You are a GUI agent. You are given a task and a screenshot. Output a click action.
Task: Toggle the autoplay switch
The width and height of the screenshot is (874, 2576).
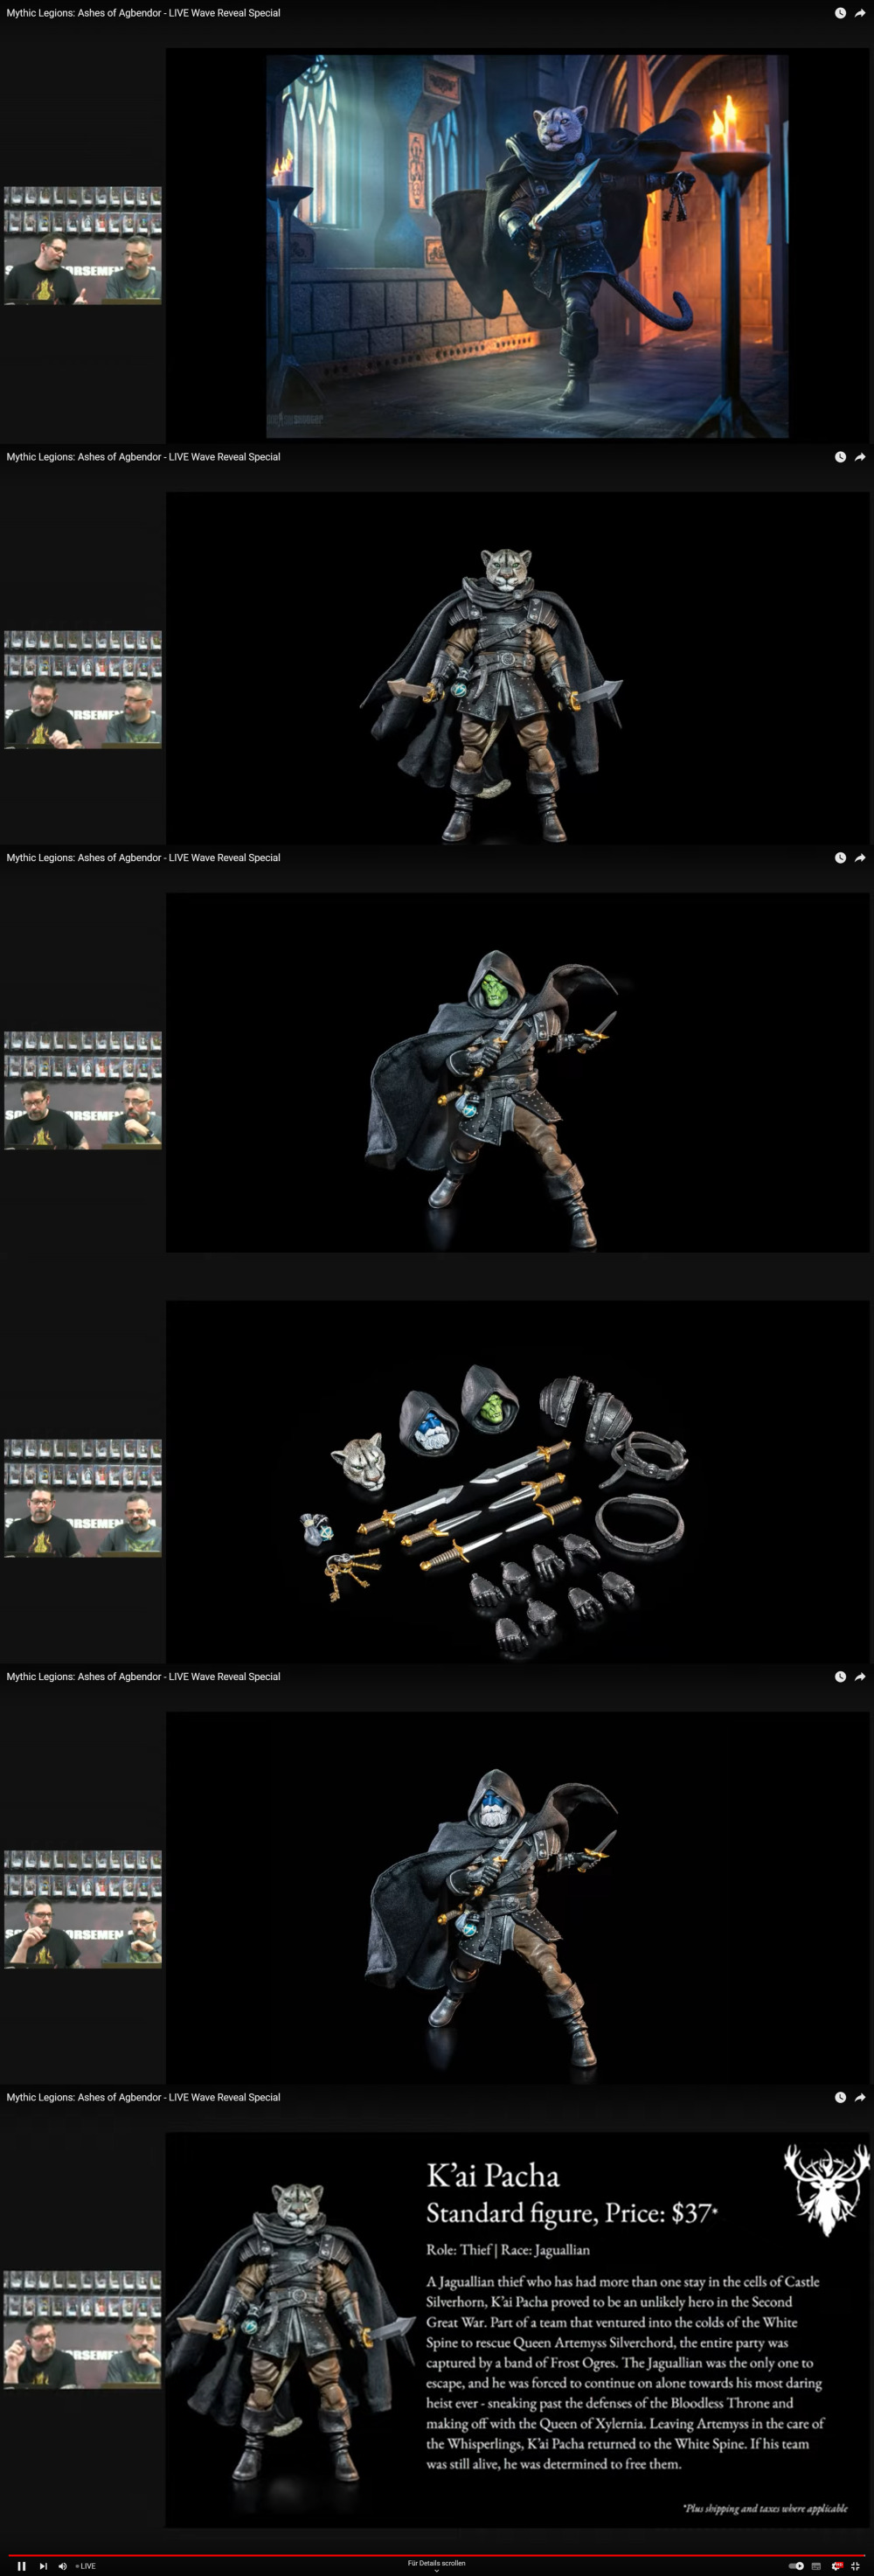[x=796, y=2566]
